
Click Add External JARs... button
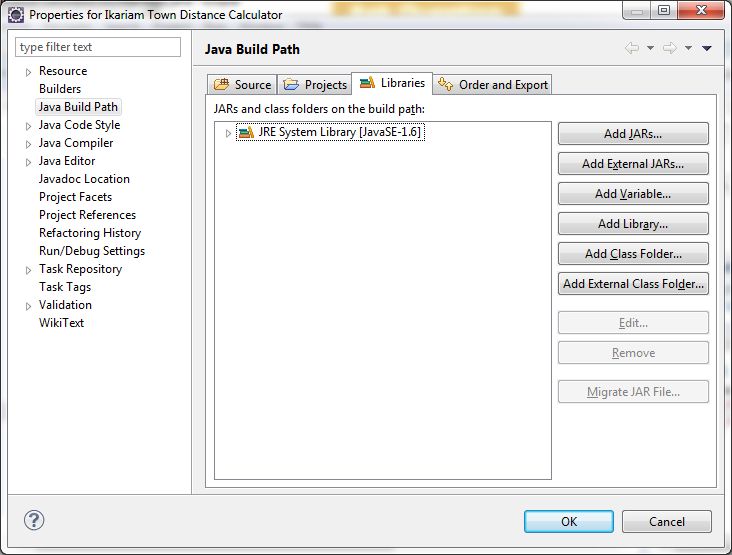(633, 164)
